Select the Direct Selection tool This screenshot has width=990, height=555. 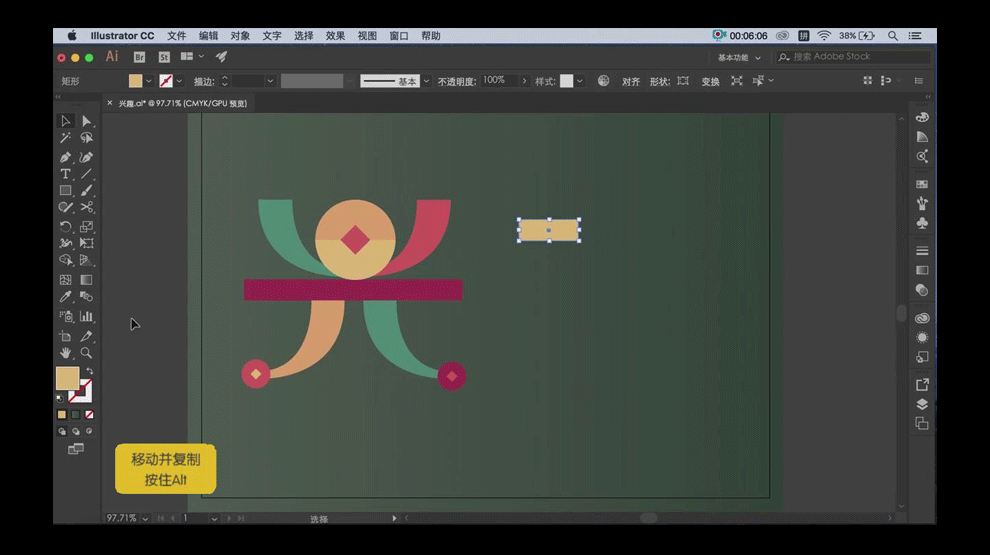point(87,121)
